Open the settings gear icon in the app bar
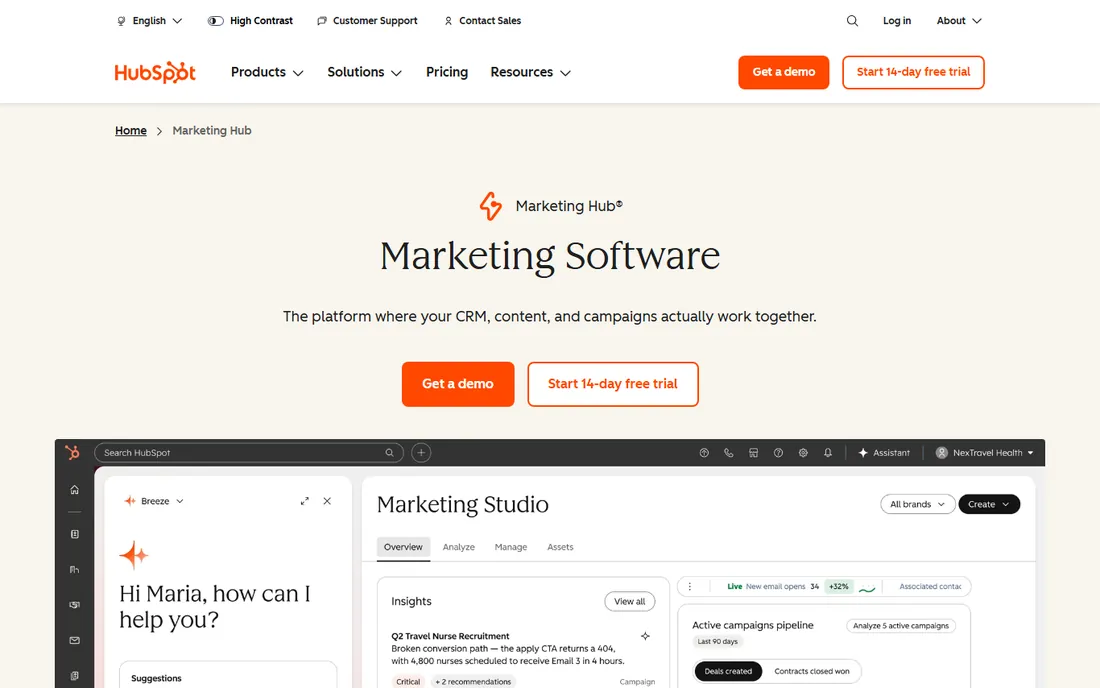 point(803,453)
